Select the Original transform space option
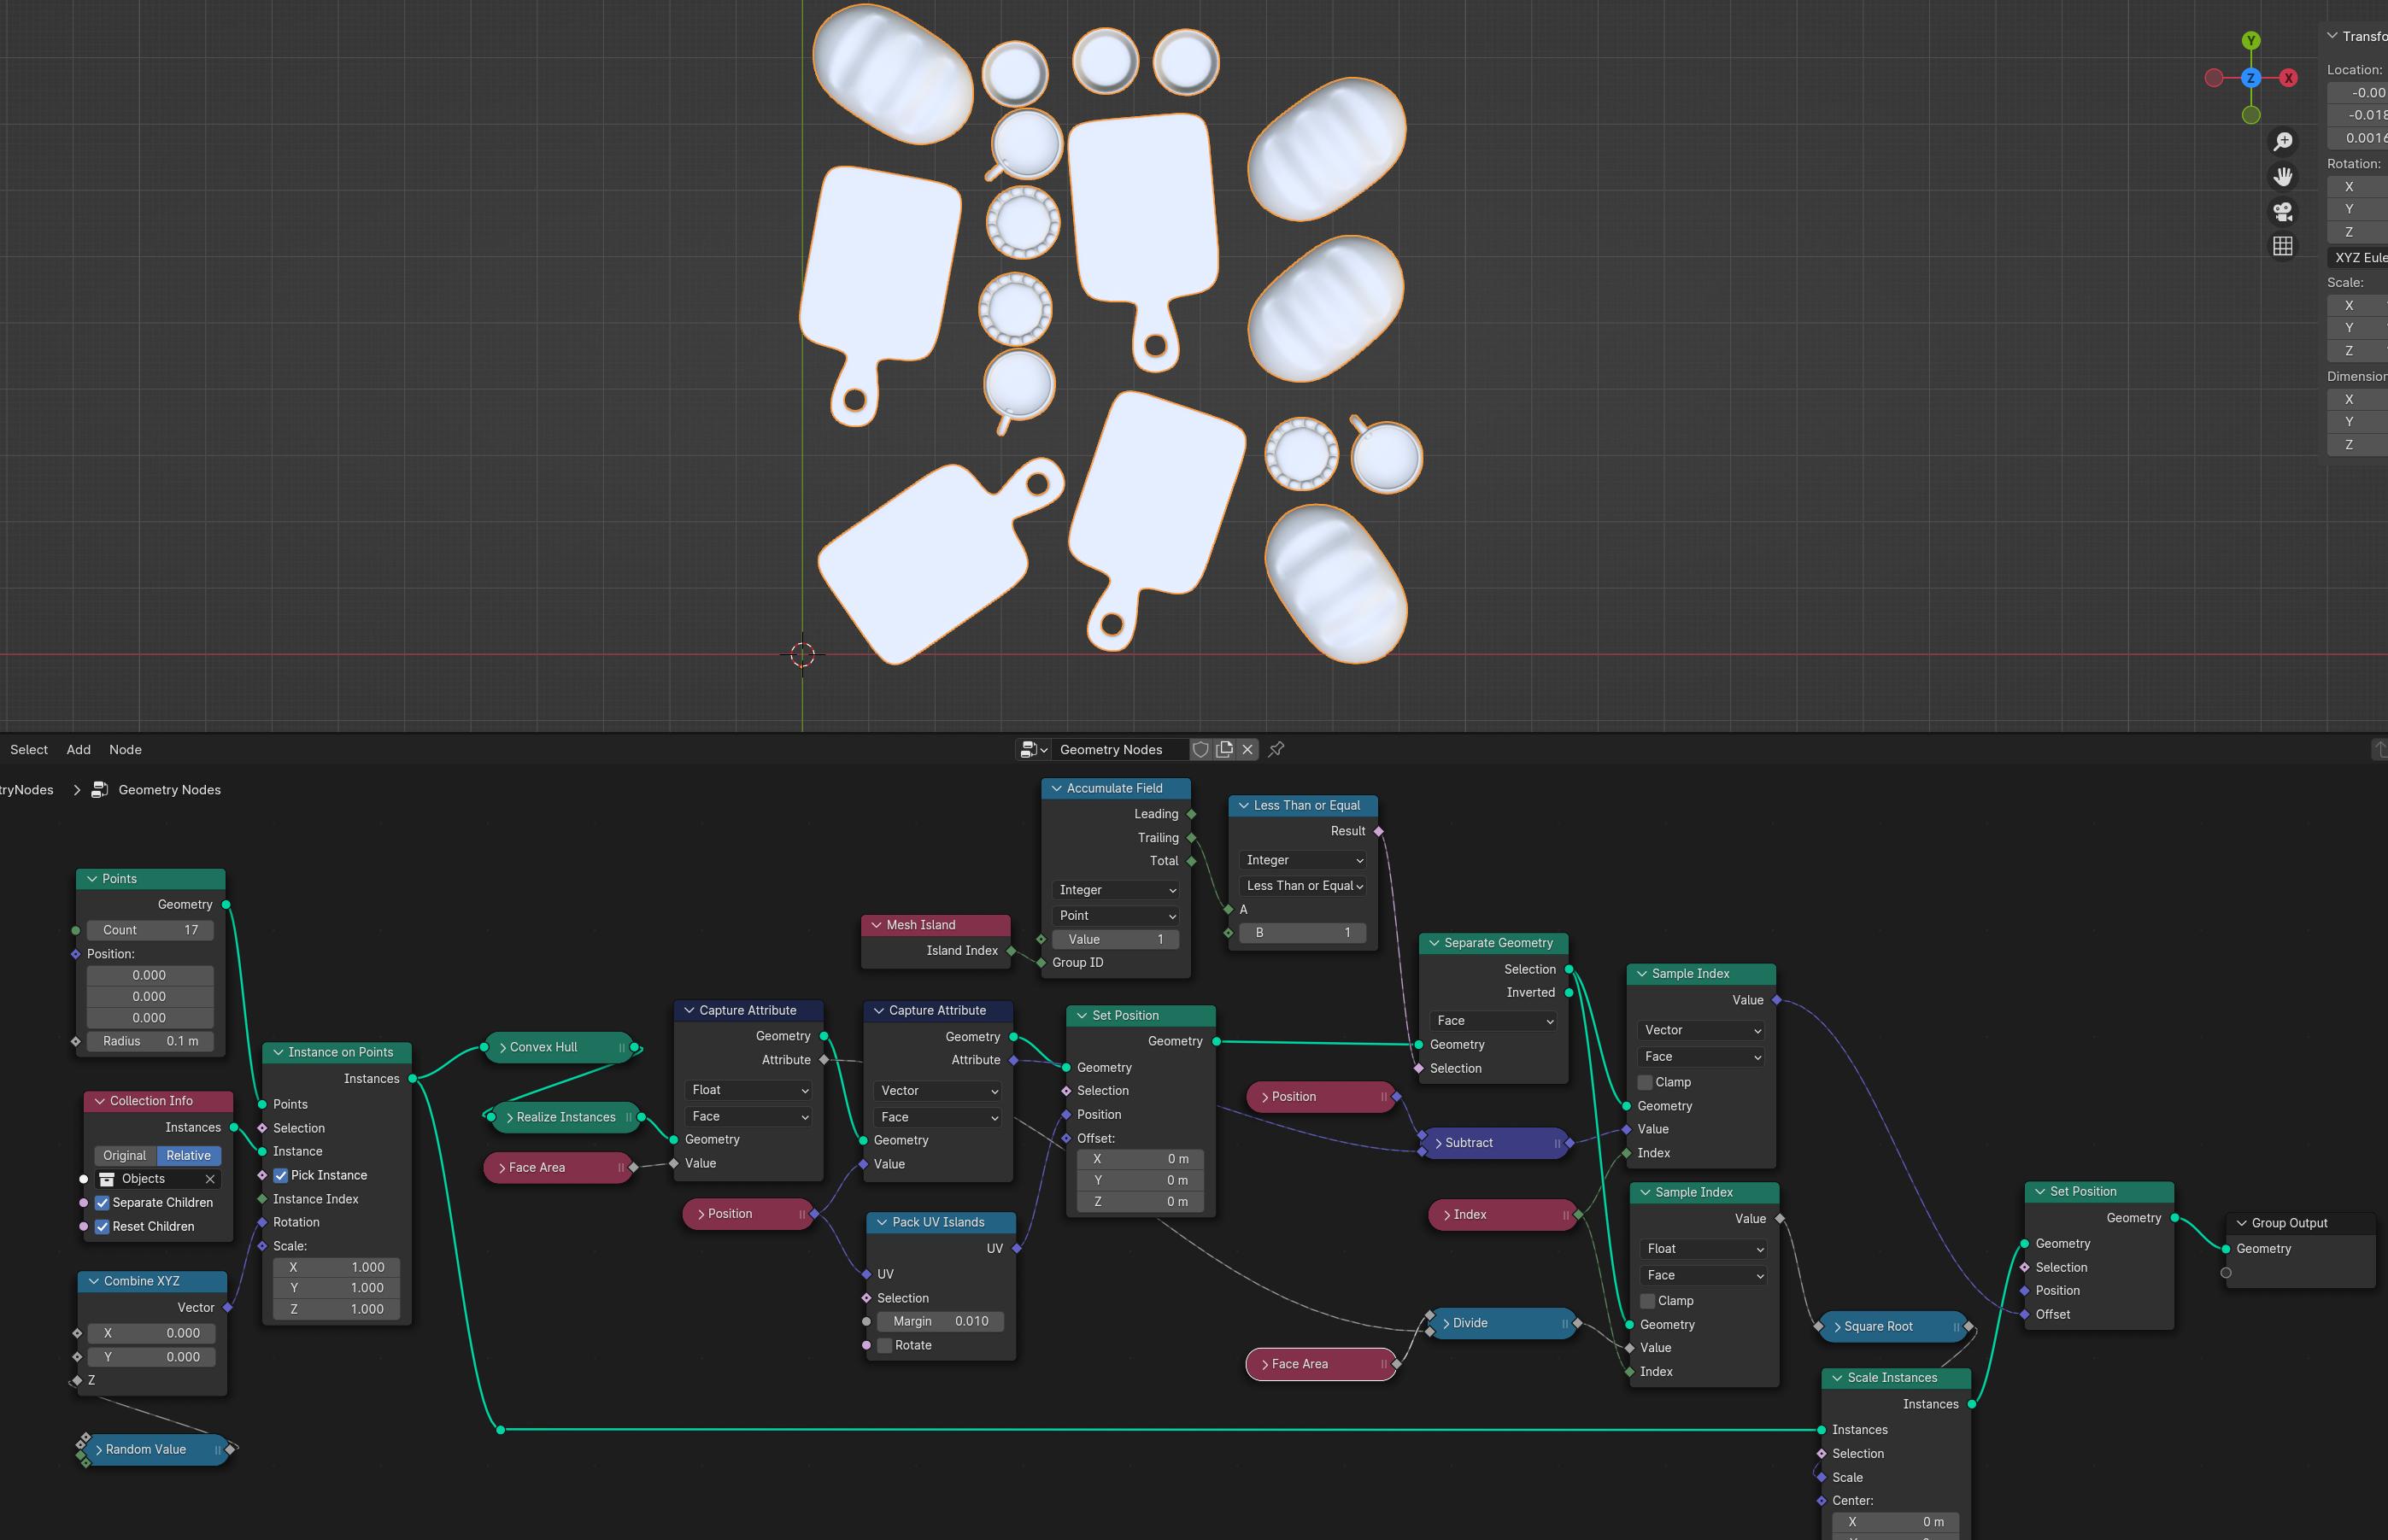 coord(125,1155)
